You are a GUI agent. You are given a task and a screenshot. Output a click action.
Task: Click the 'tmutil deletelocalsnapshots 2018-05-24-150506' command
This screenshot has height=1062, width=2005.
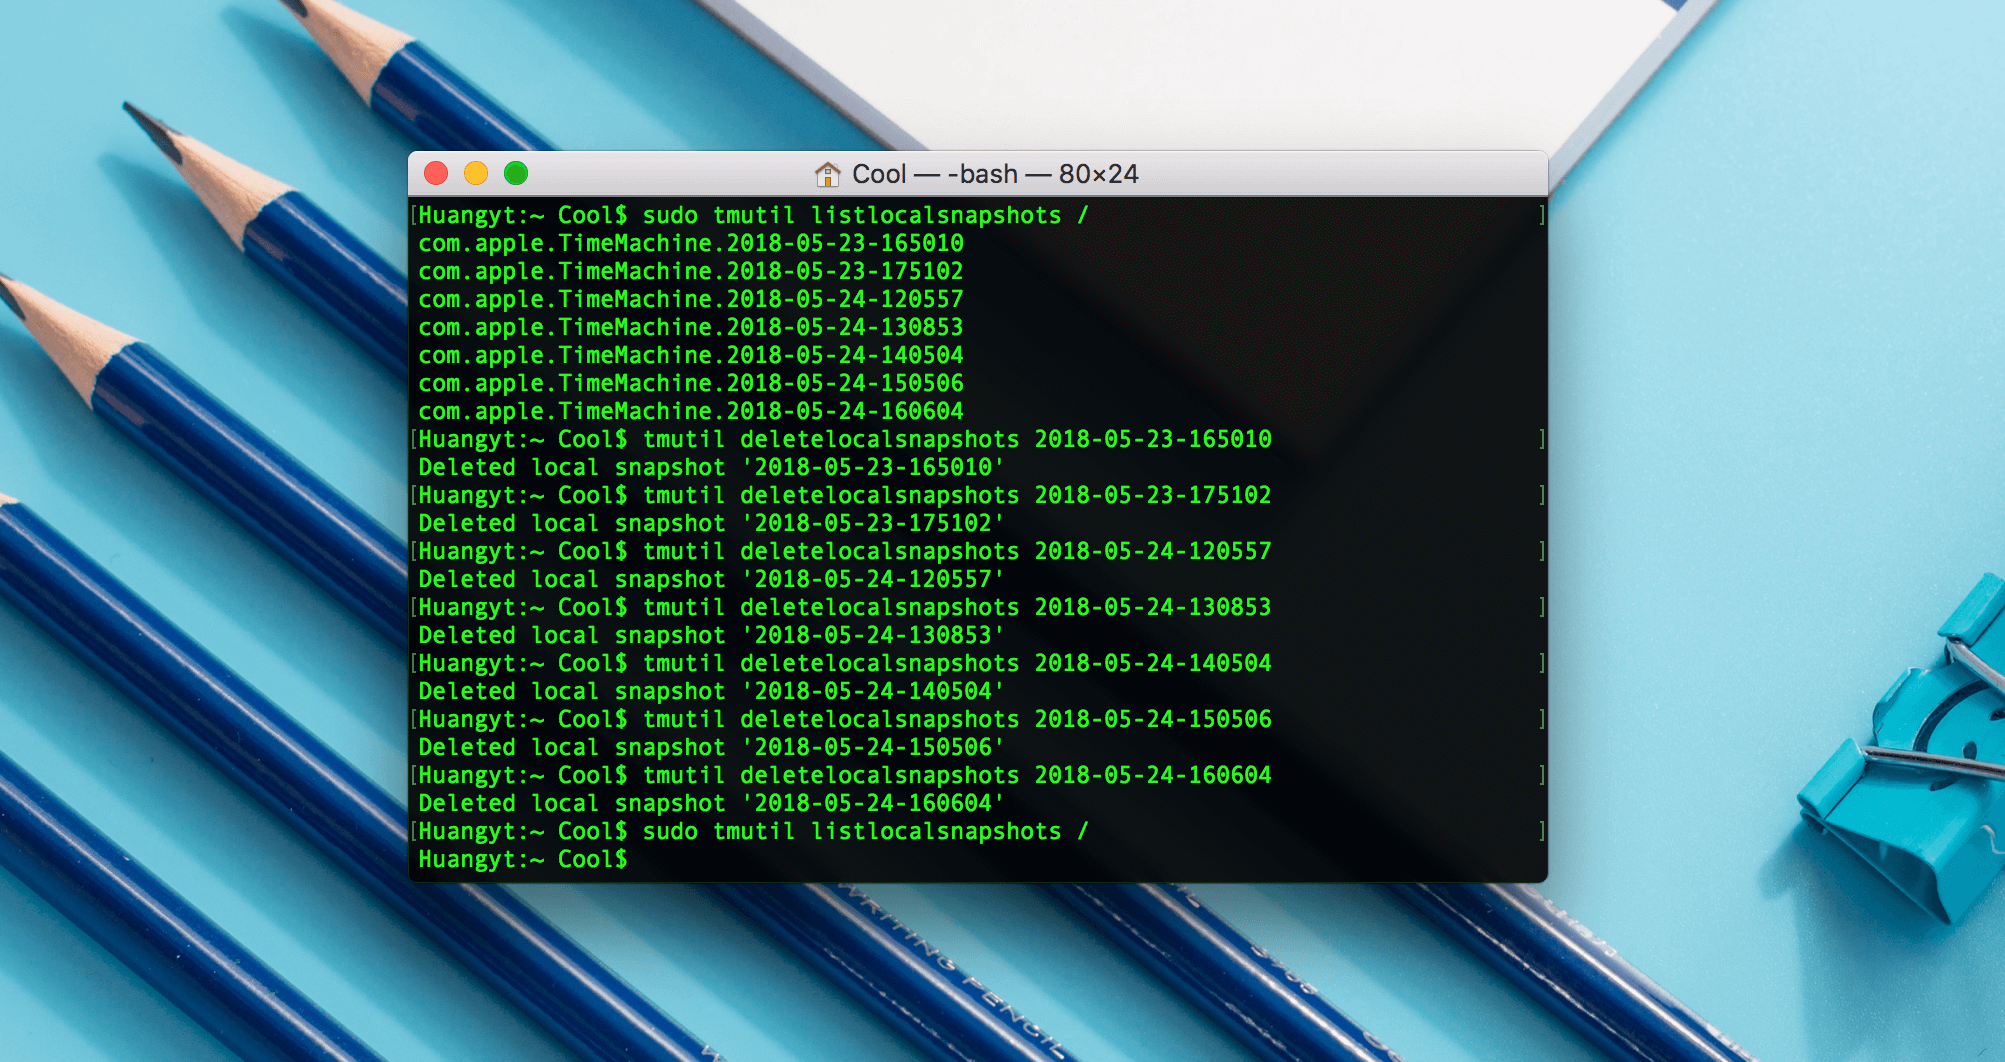(x=957, y=719)
